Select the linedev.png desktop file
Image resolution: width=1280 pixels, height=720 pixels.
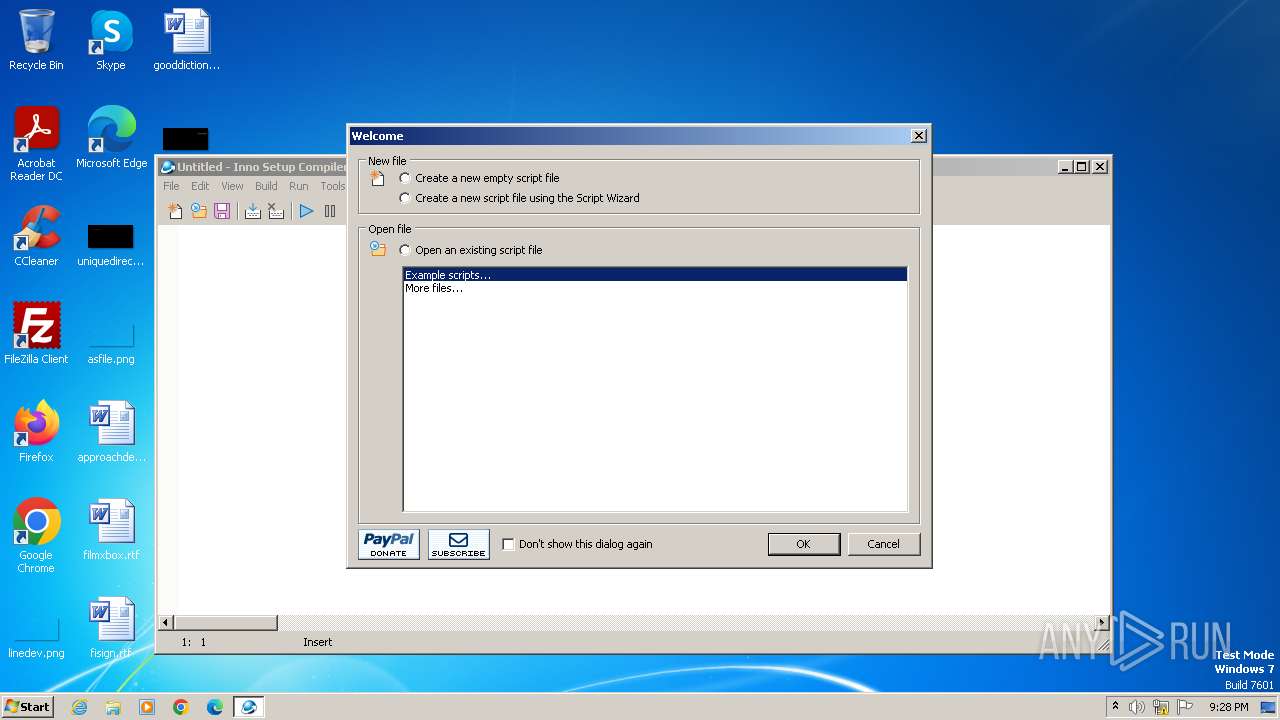(x=36, y=638)
